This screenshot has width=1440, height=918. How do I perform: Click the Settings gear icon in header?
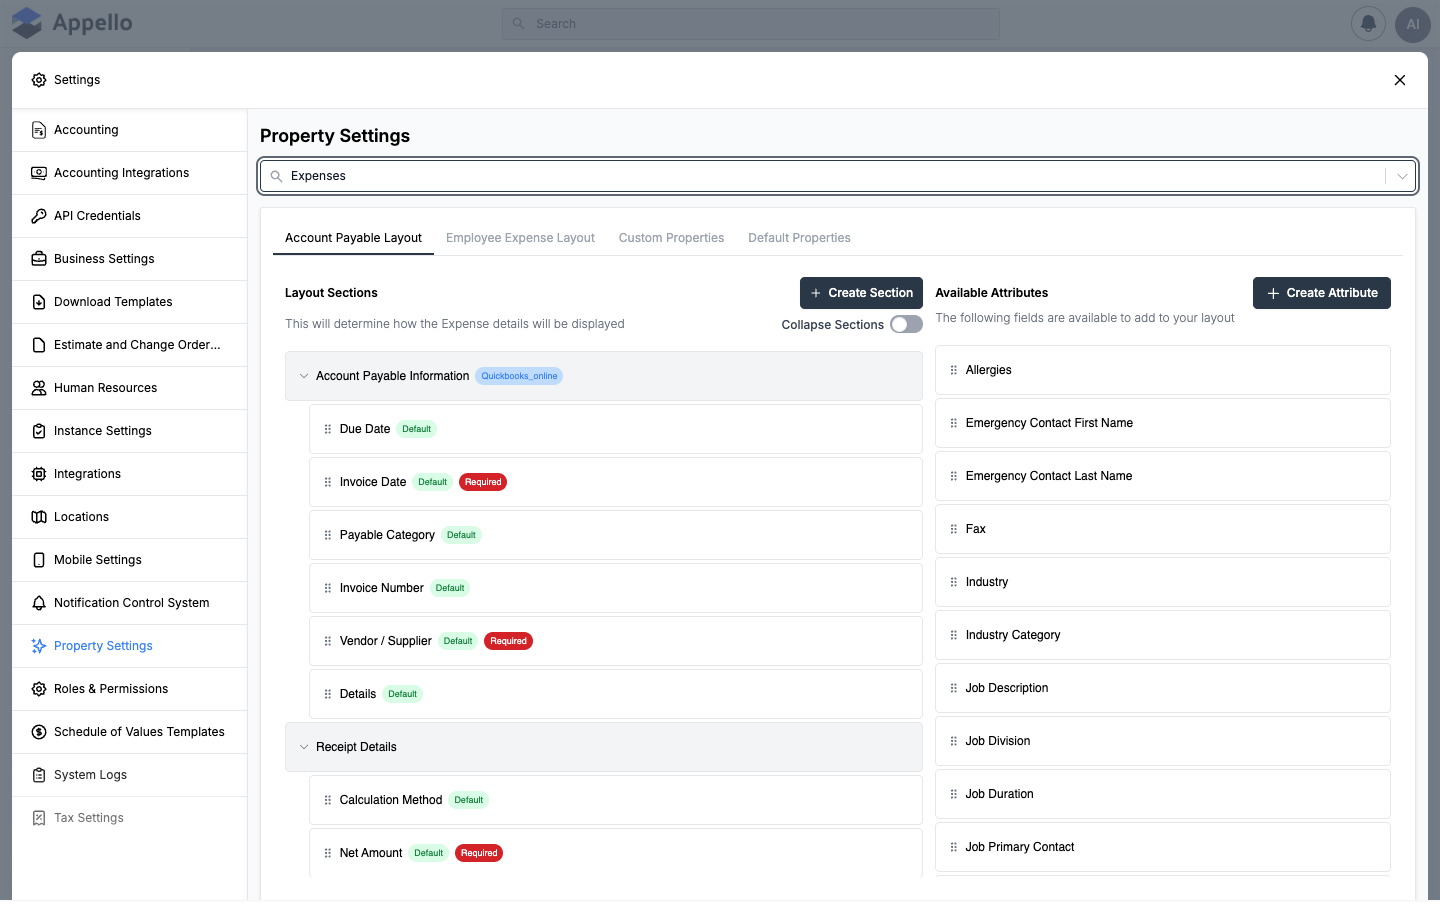[39, 80]
